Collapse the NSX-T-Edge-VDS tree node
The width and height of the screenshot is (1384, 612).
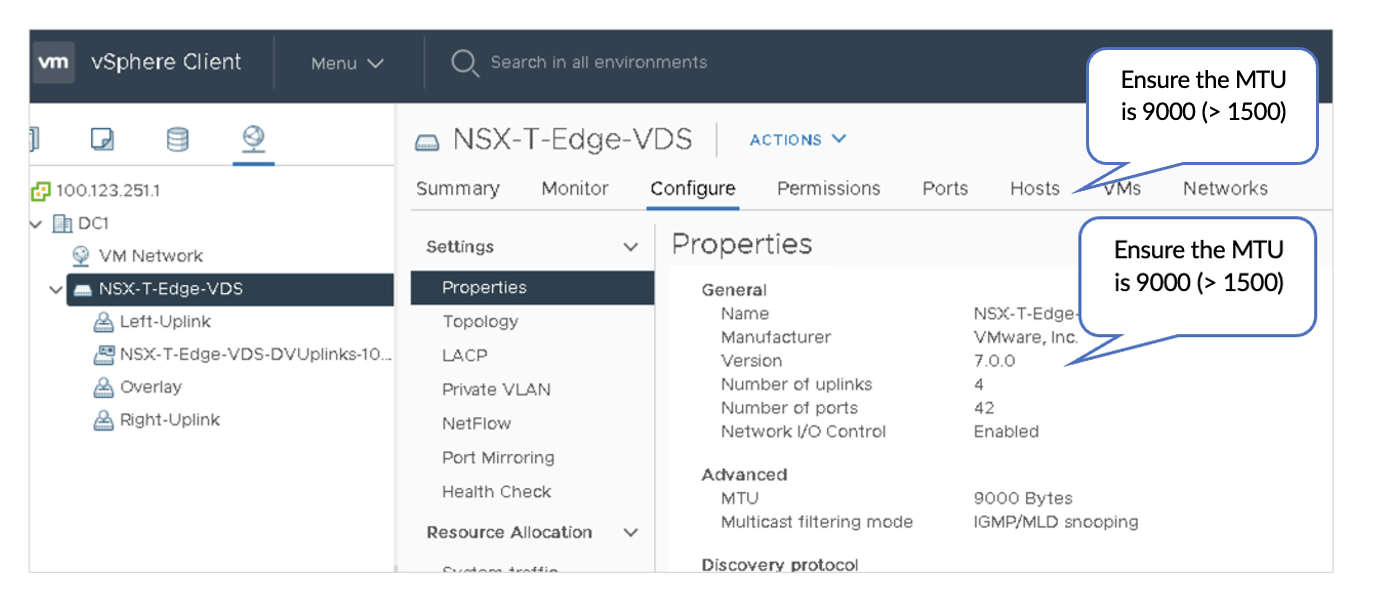[55, 290]
